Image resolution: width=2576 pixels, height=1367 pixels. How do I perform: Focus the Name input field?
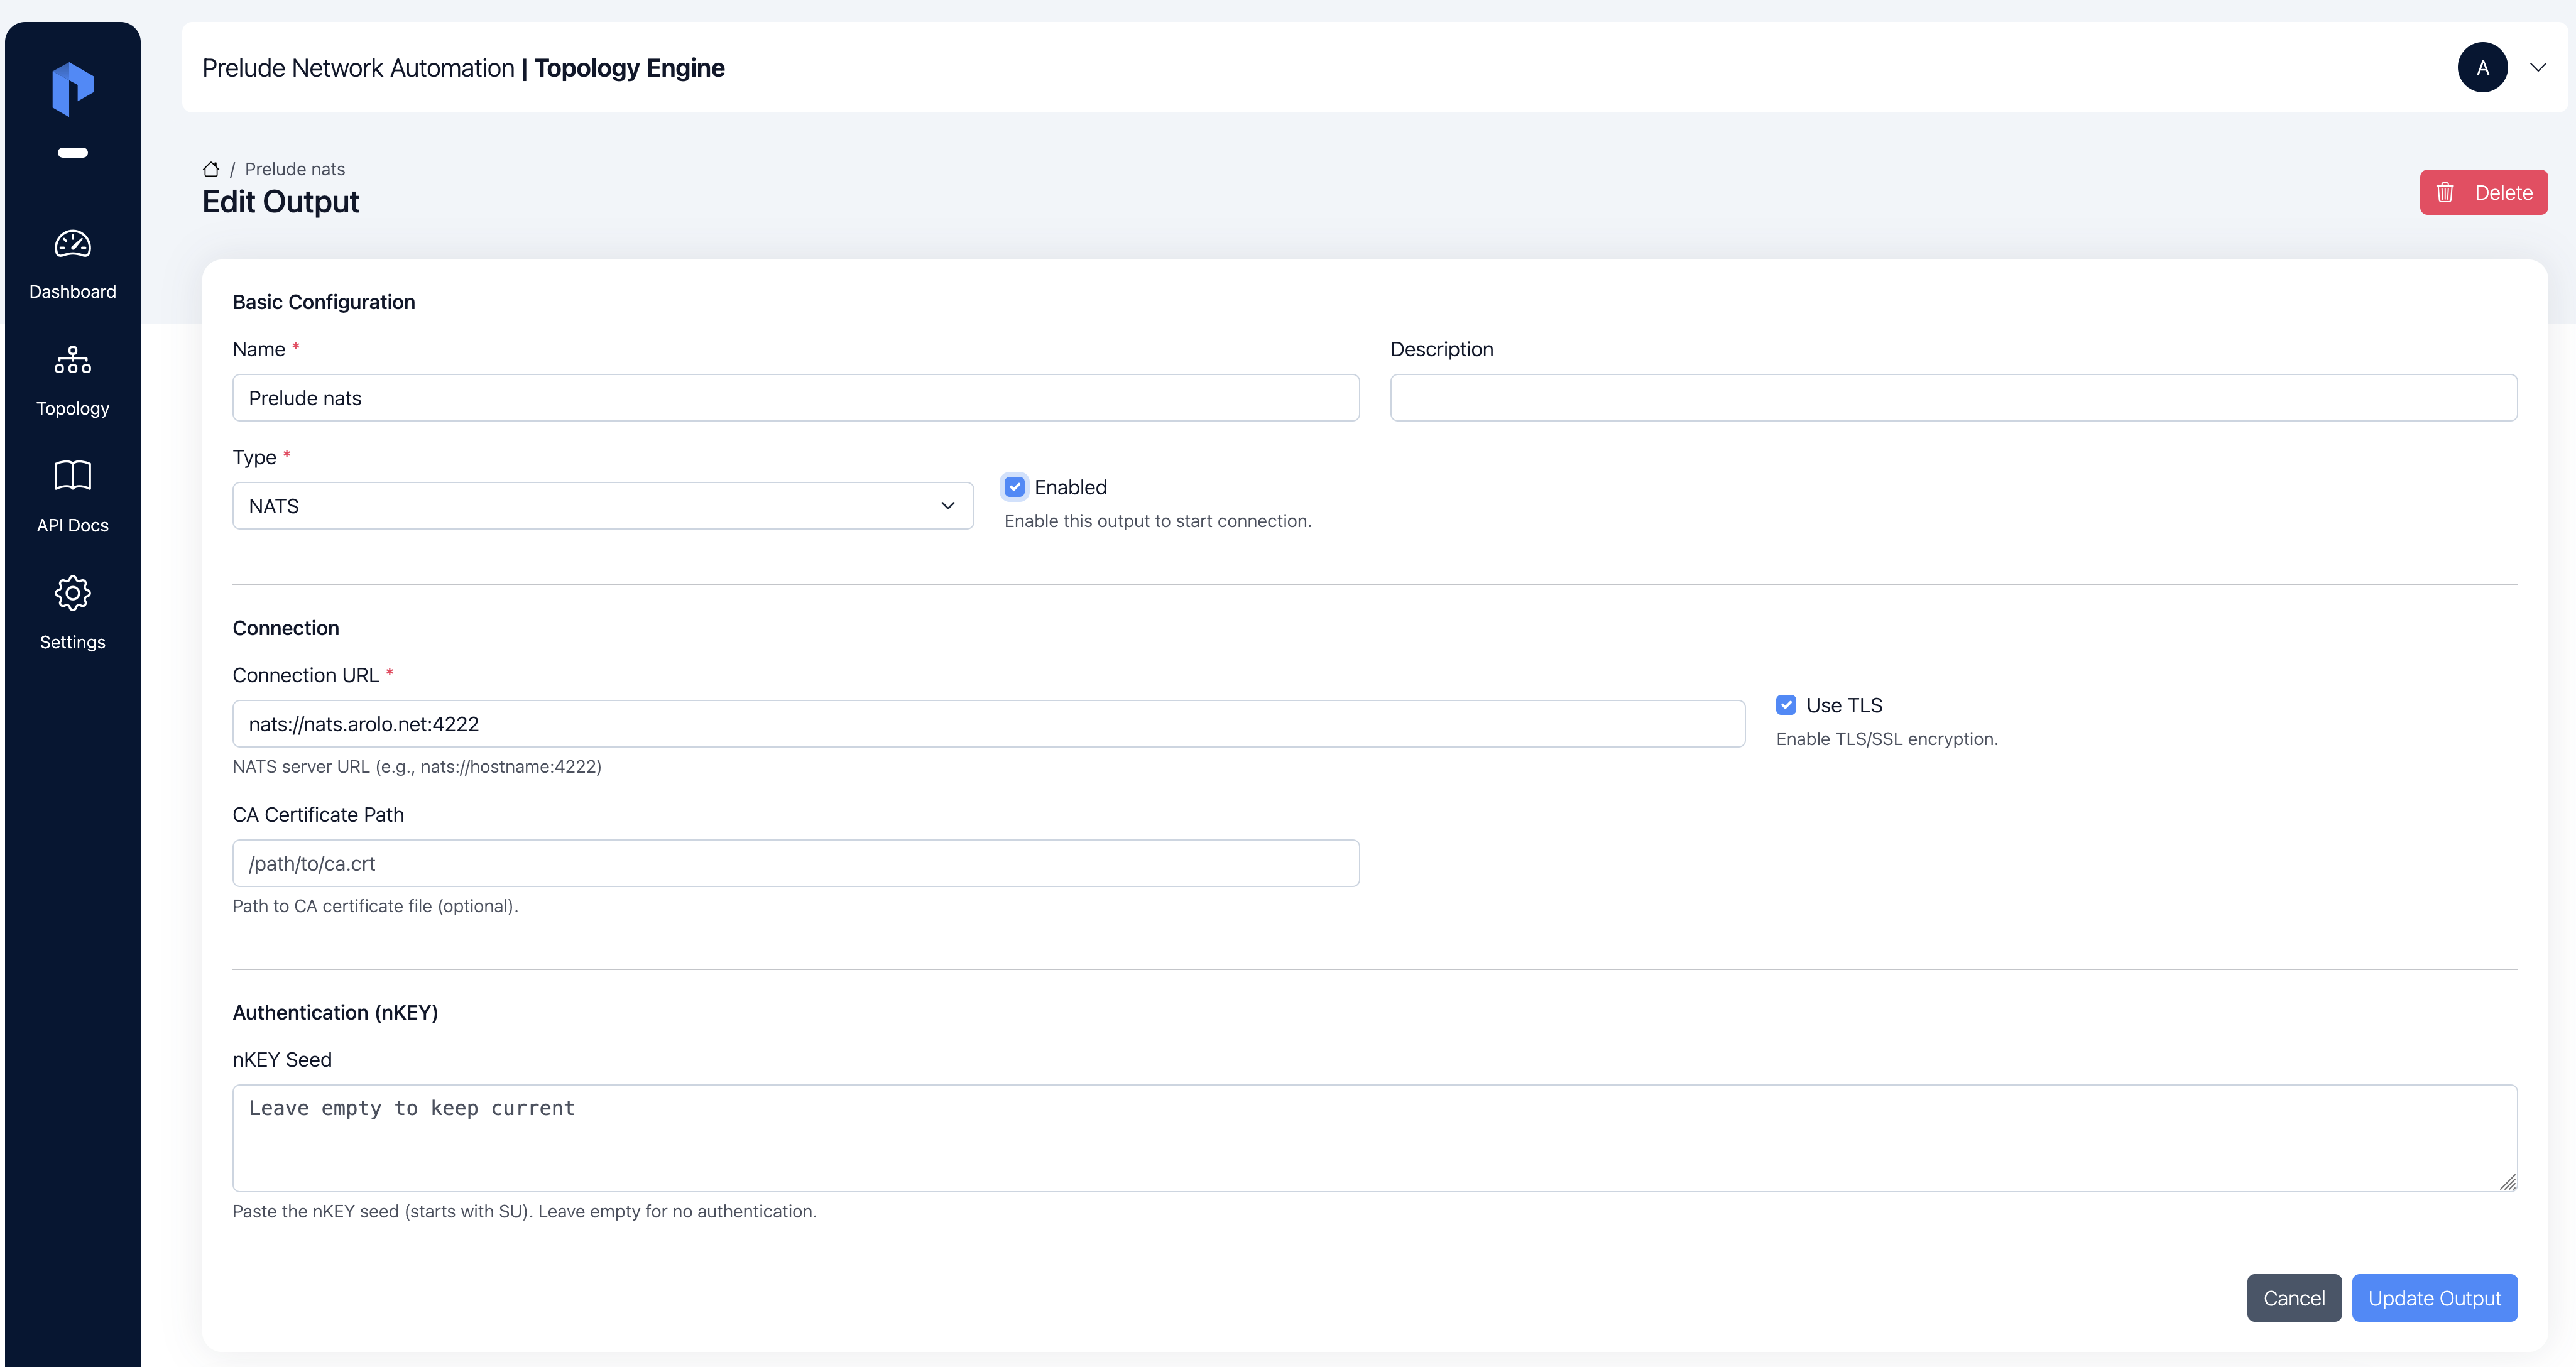tap(796, 398)
